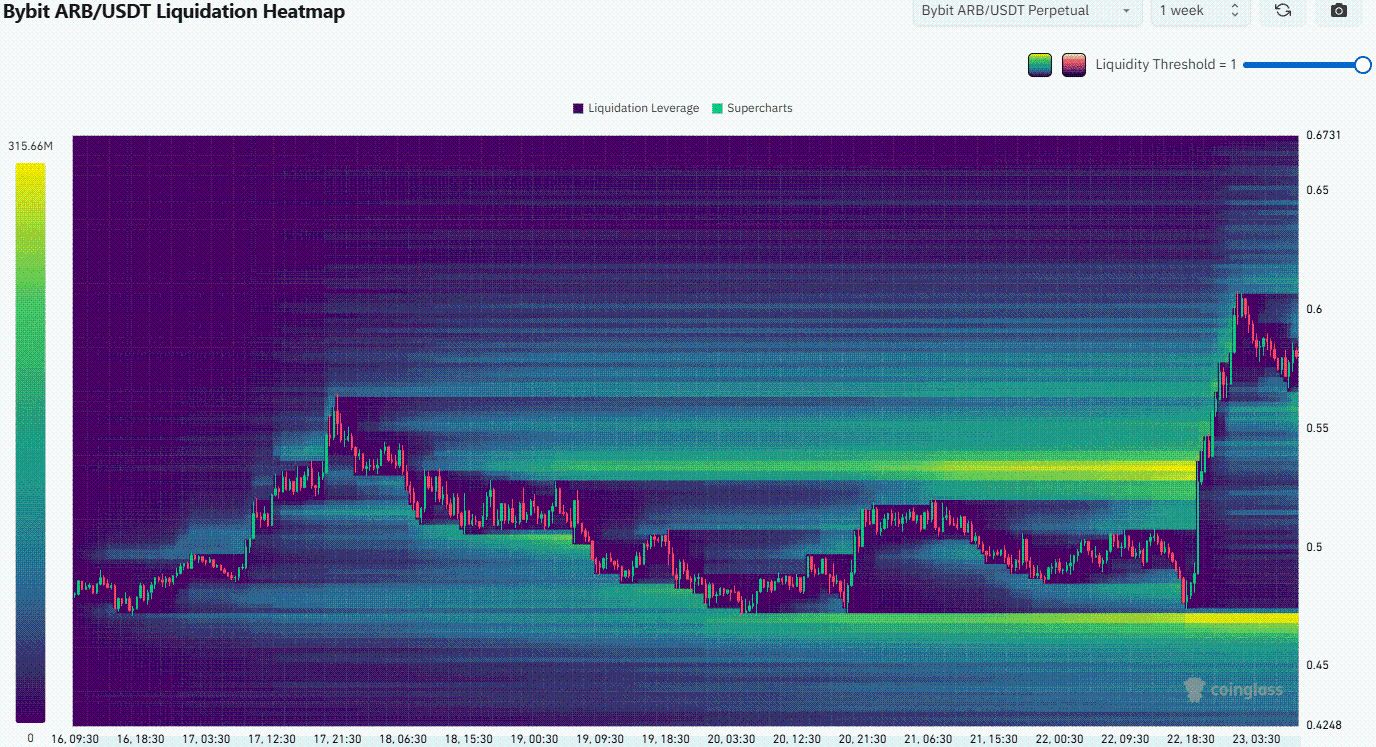
Task: Click the 16, 09:30 time axis label
Action: [x=74, y=739]
